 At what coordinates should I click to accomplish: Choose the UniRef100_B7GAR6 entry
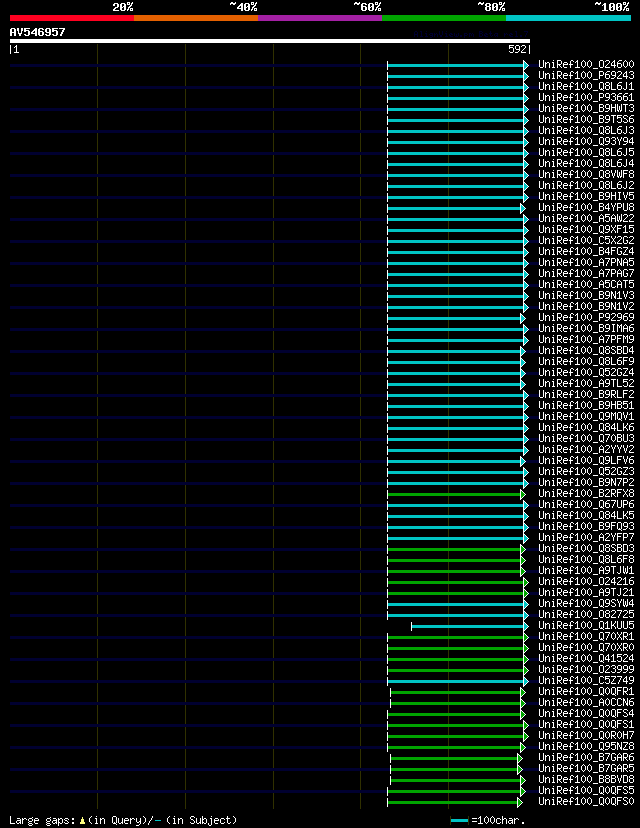click(586, 757)
